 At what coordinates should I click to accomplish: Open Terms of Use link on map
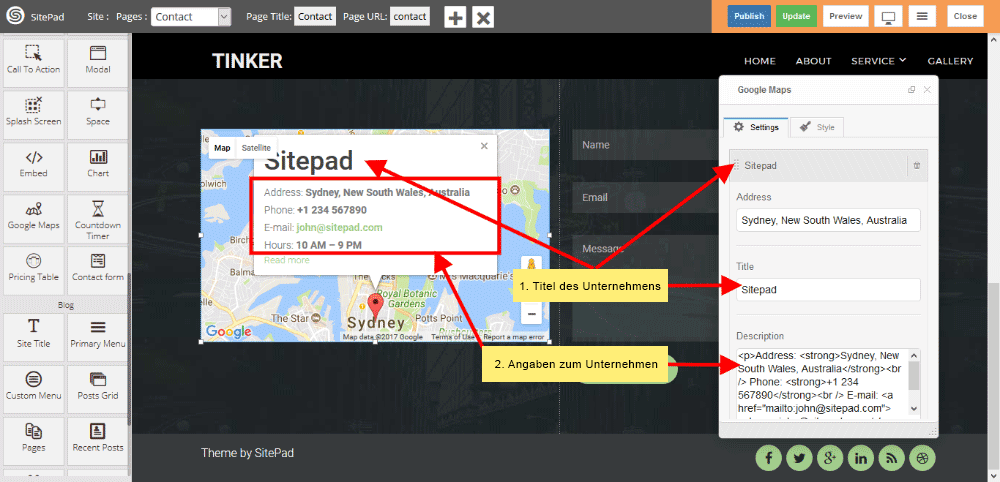(x=453, y=337)
